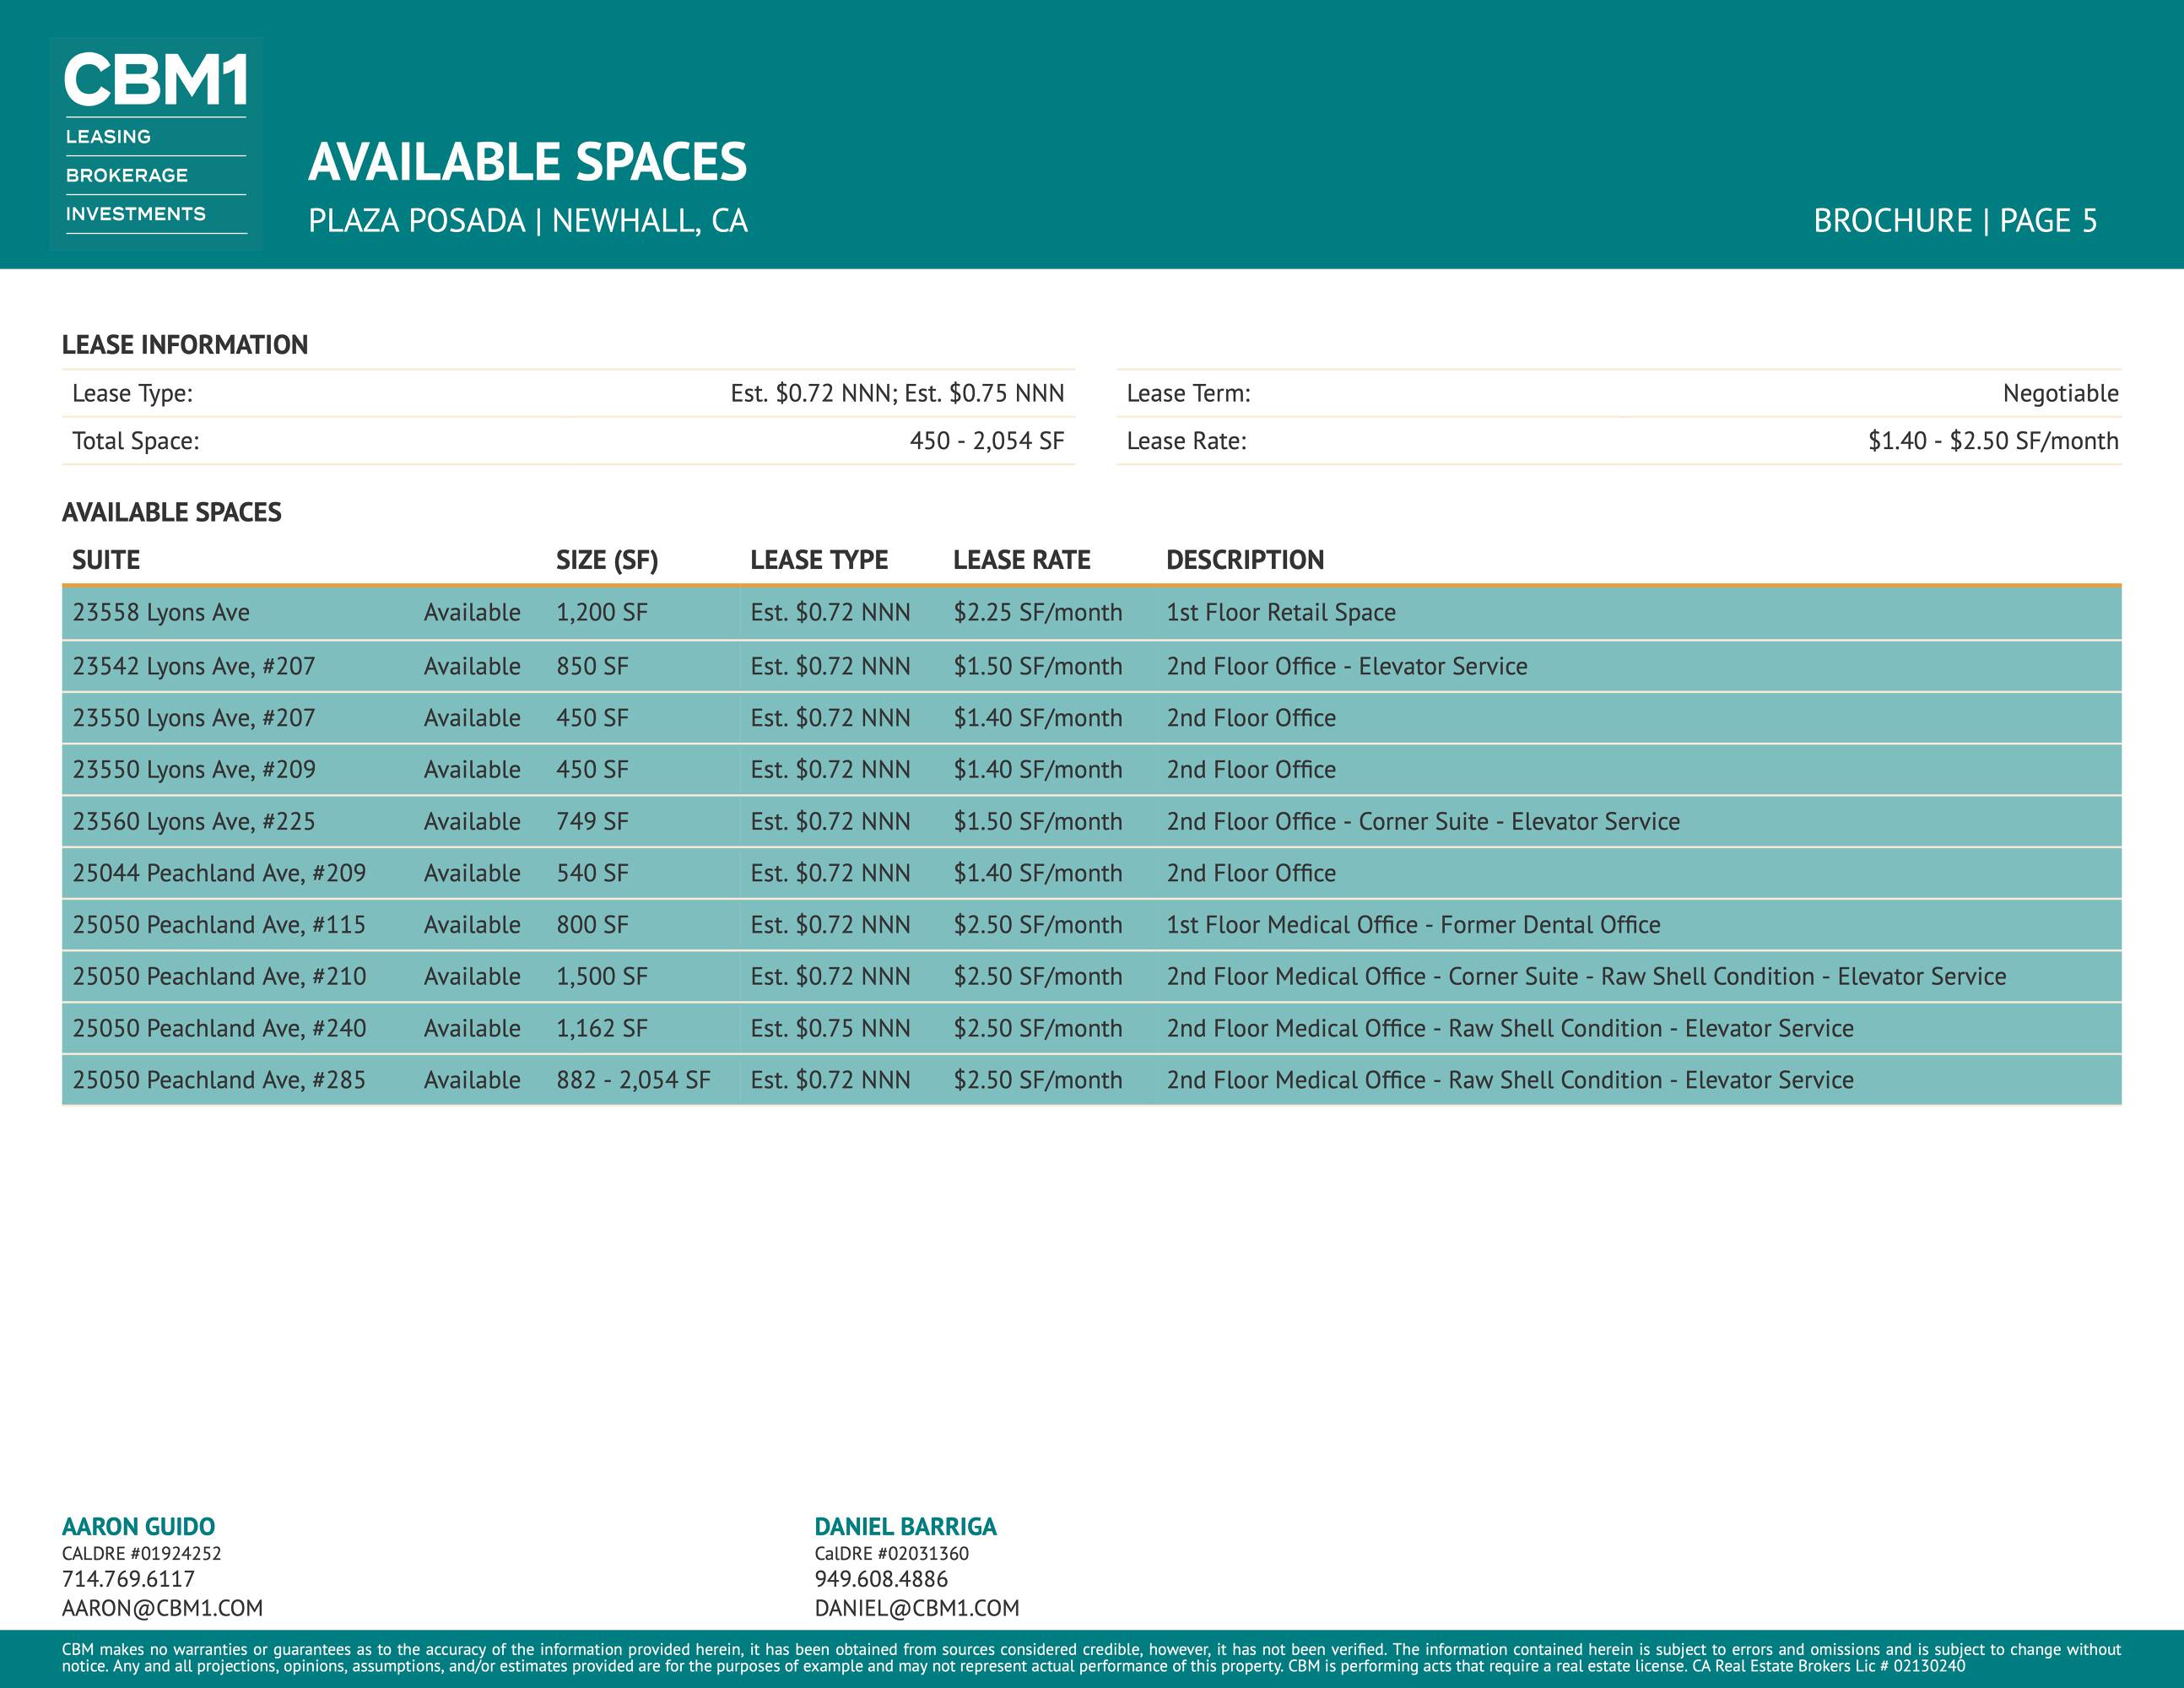Click the Lease Term Negotiable value
The image size is (2184, 1688).
[2059, 394]
